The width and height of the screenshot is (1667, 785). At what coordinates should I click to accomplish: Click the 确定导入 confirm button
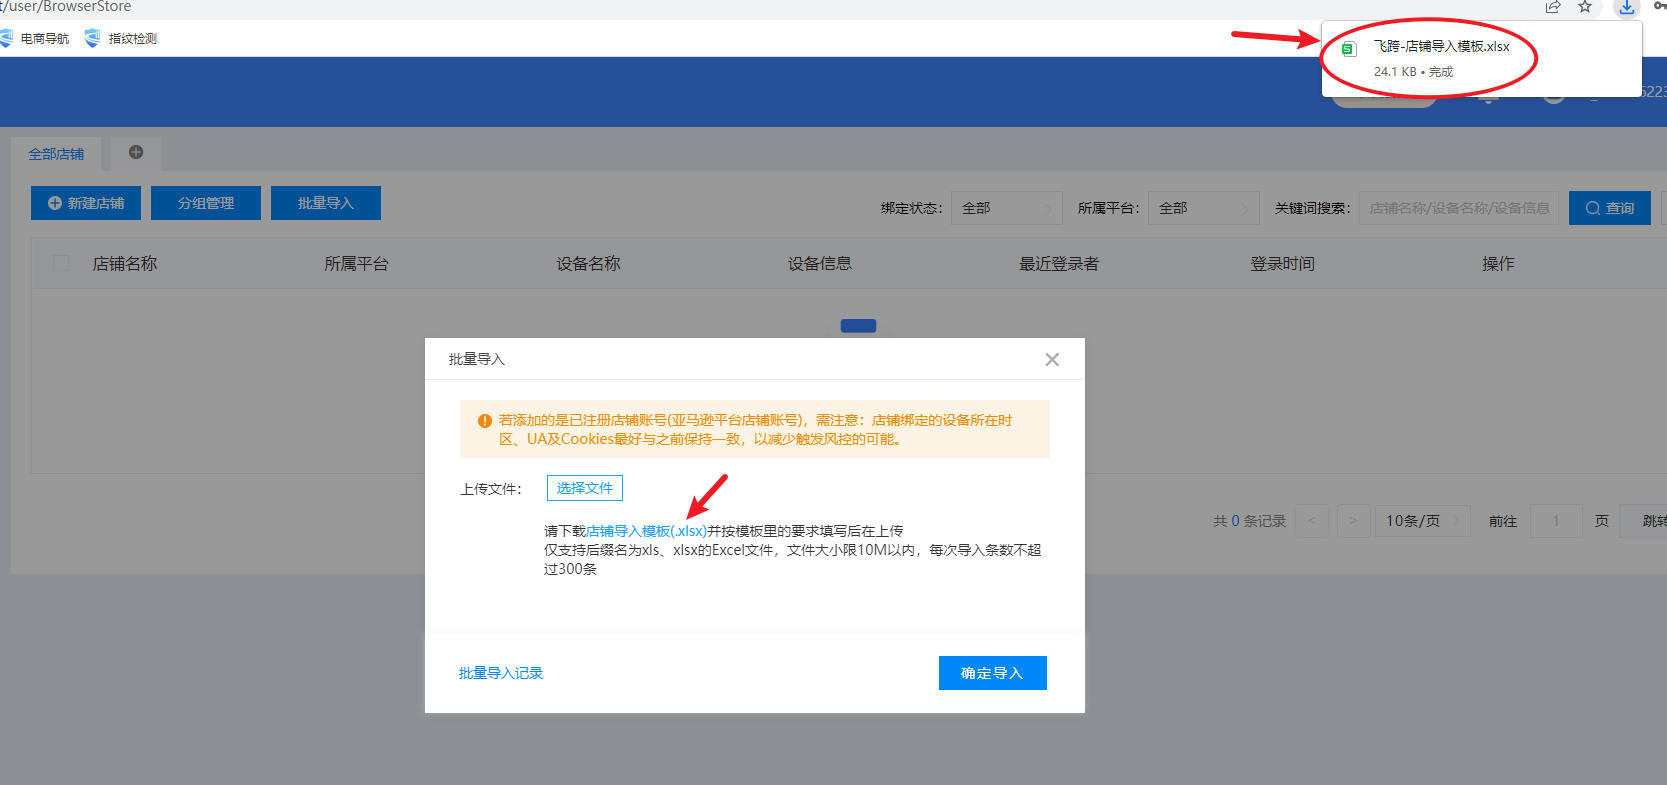click(x=992, y=673)
